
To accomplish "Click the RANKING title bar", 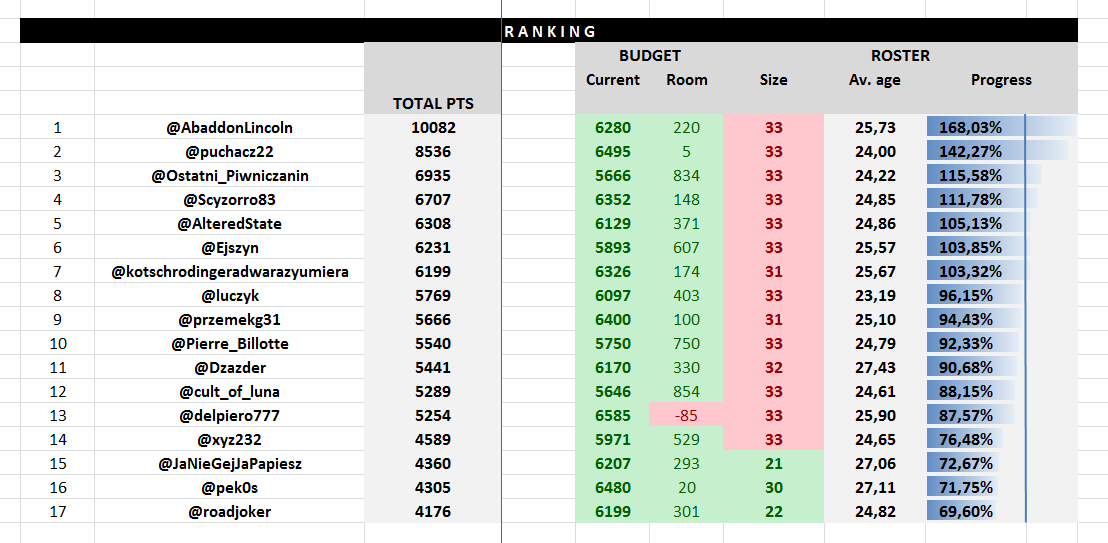I will [x=549, y=31].
